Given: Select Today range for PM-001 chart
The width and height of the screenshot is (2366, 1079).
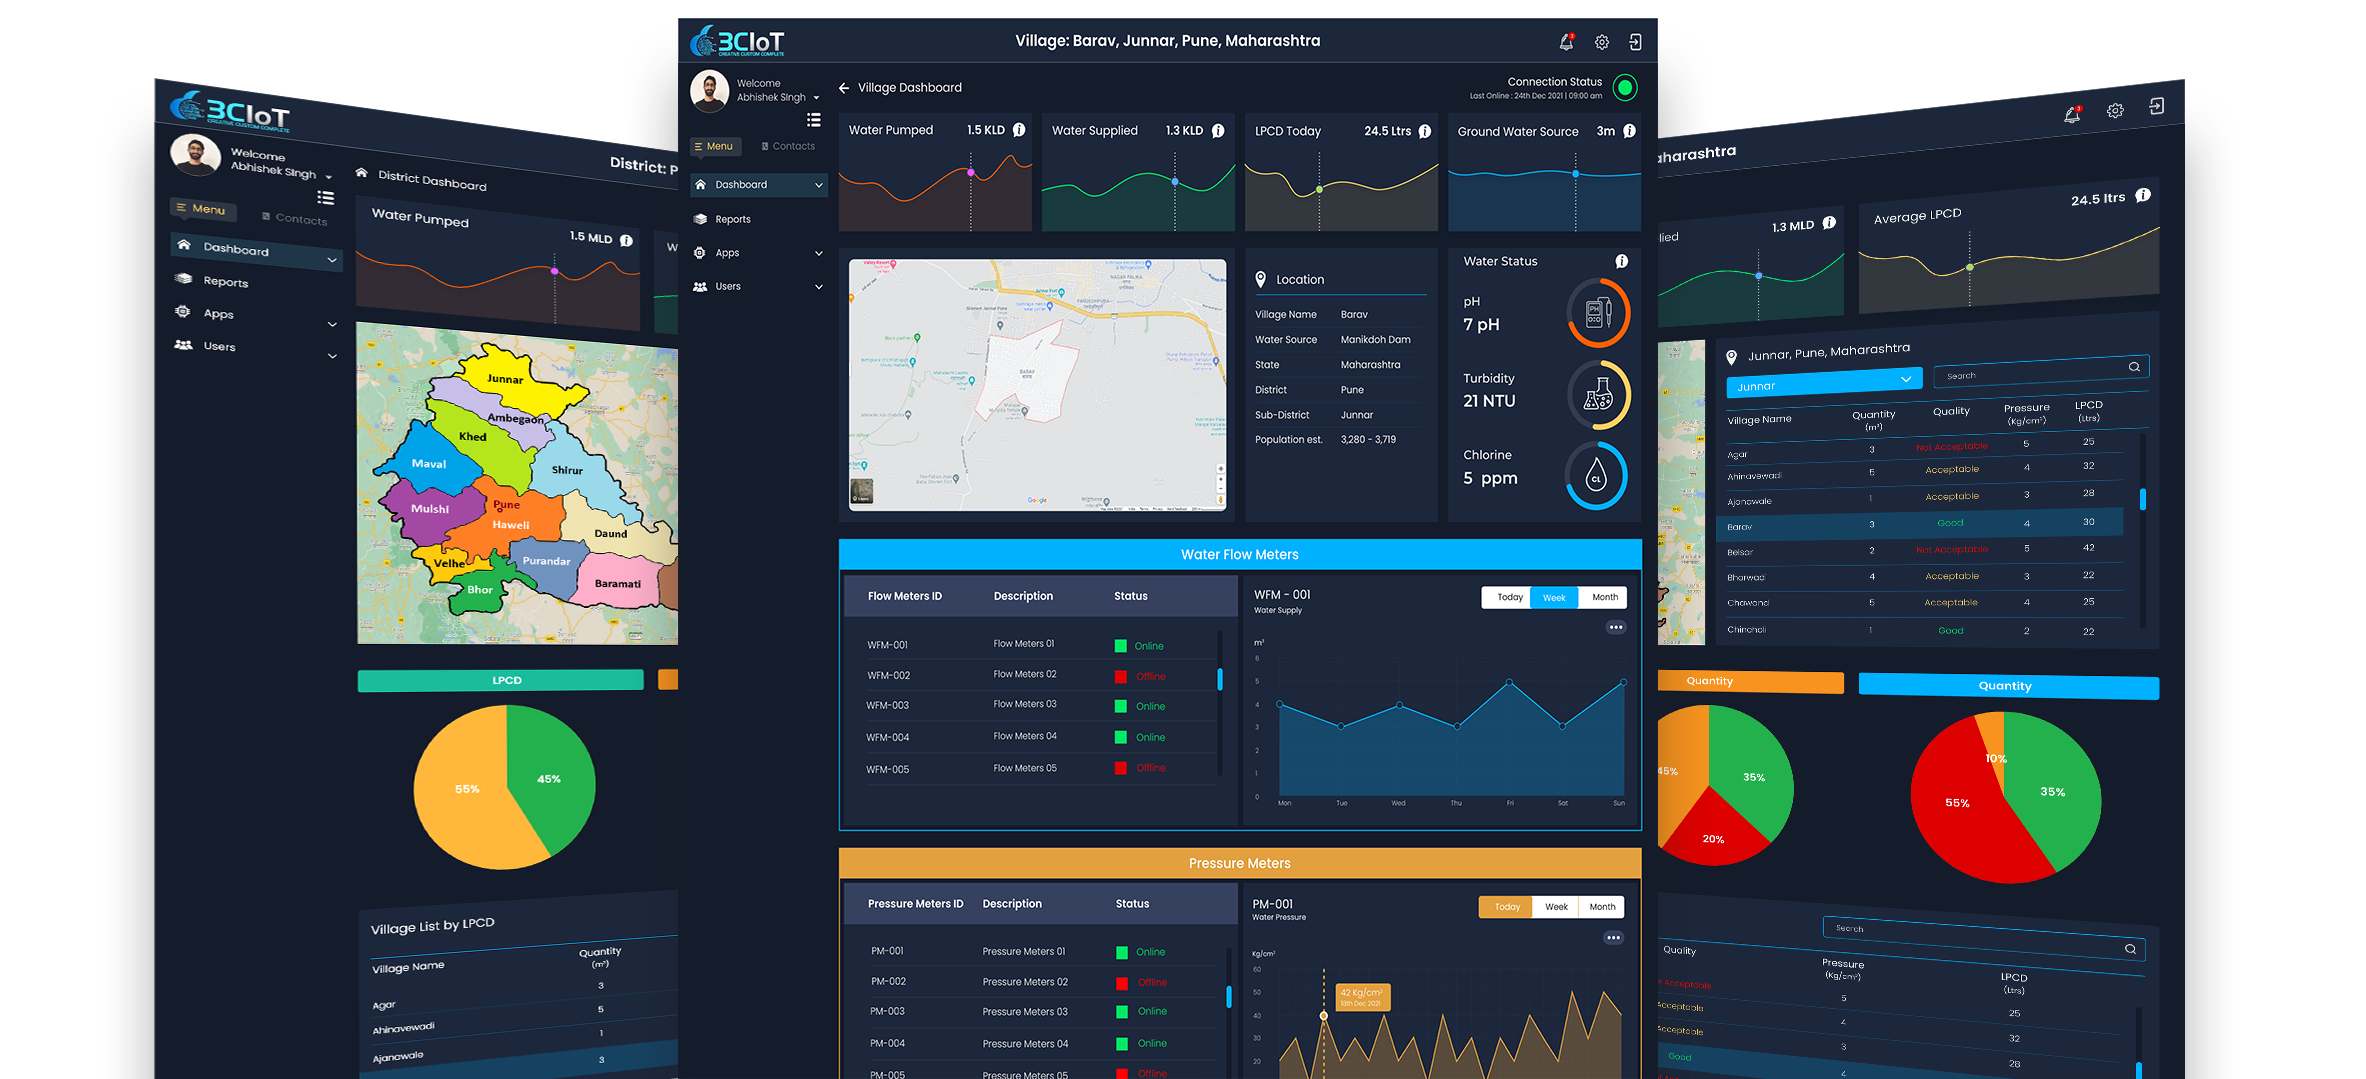Looking at the screenshot, I should [1505, 907].
